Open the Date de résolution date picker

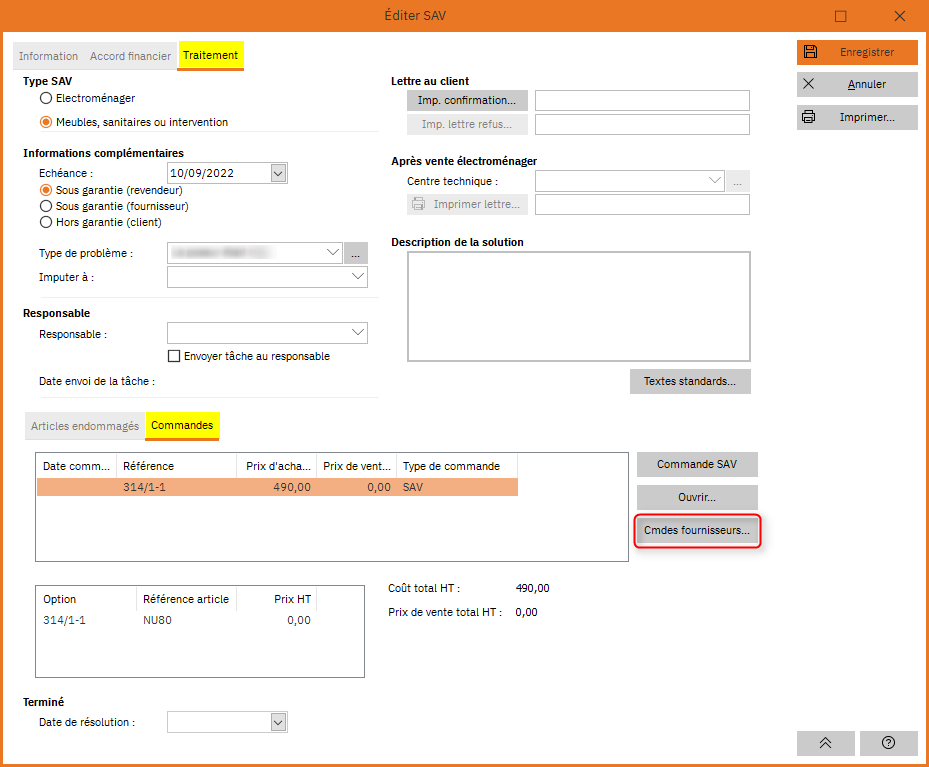tap(278, 722)
